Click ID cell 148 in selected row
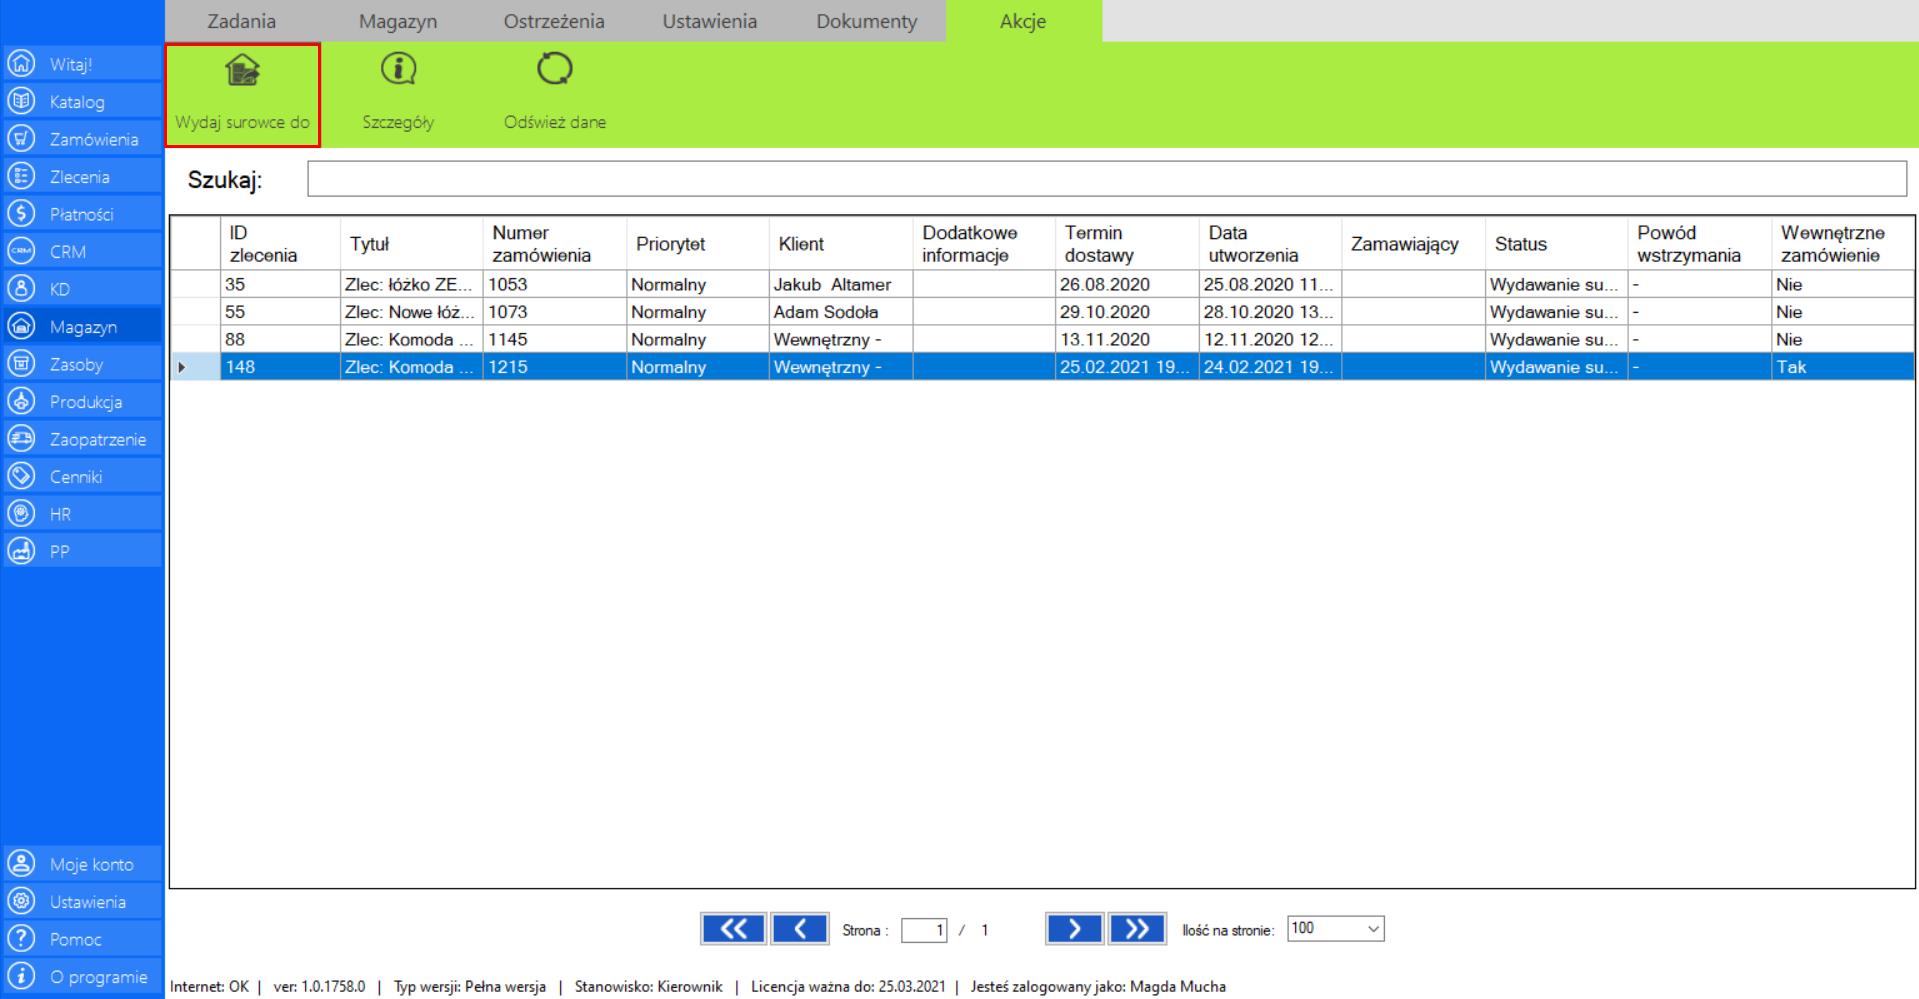The width and height of the screenshot is (1919, 999). [x=280, y=367]
